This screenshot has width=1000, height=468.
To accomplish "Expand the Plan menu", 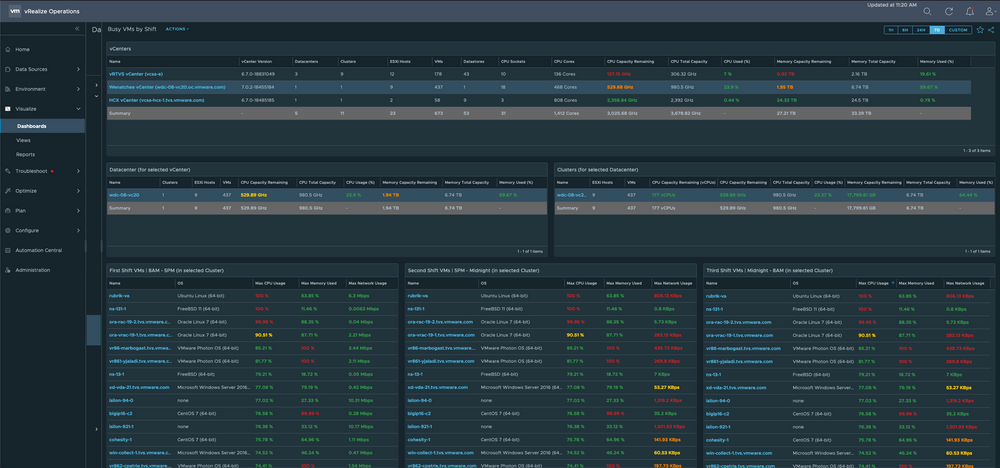I will click(x=78, y=210).
